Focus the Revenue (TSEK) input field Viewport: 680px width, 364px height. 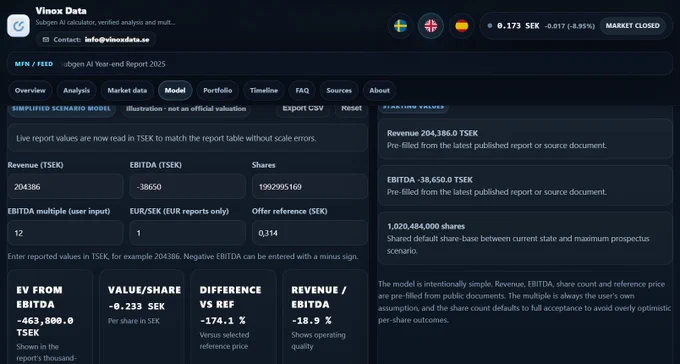click(65, 187)
